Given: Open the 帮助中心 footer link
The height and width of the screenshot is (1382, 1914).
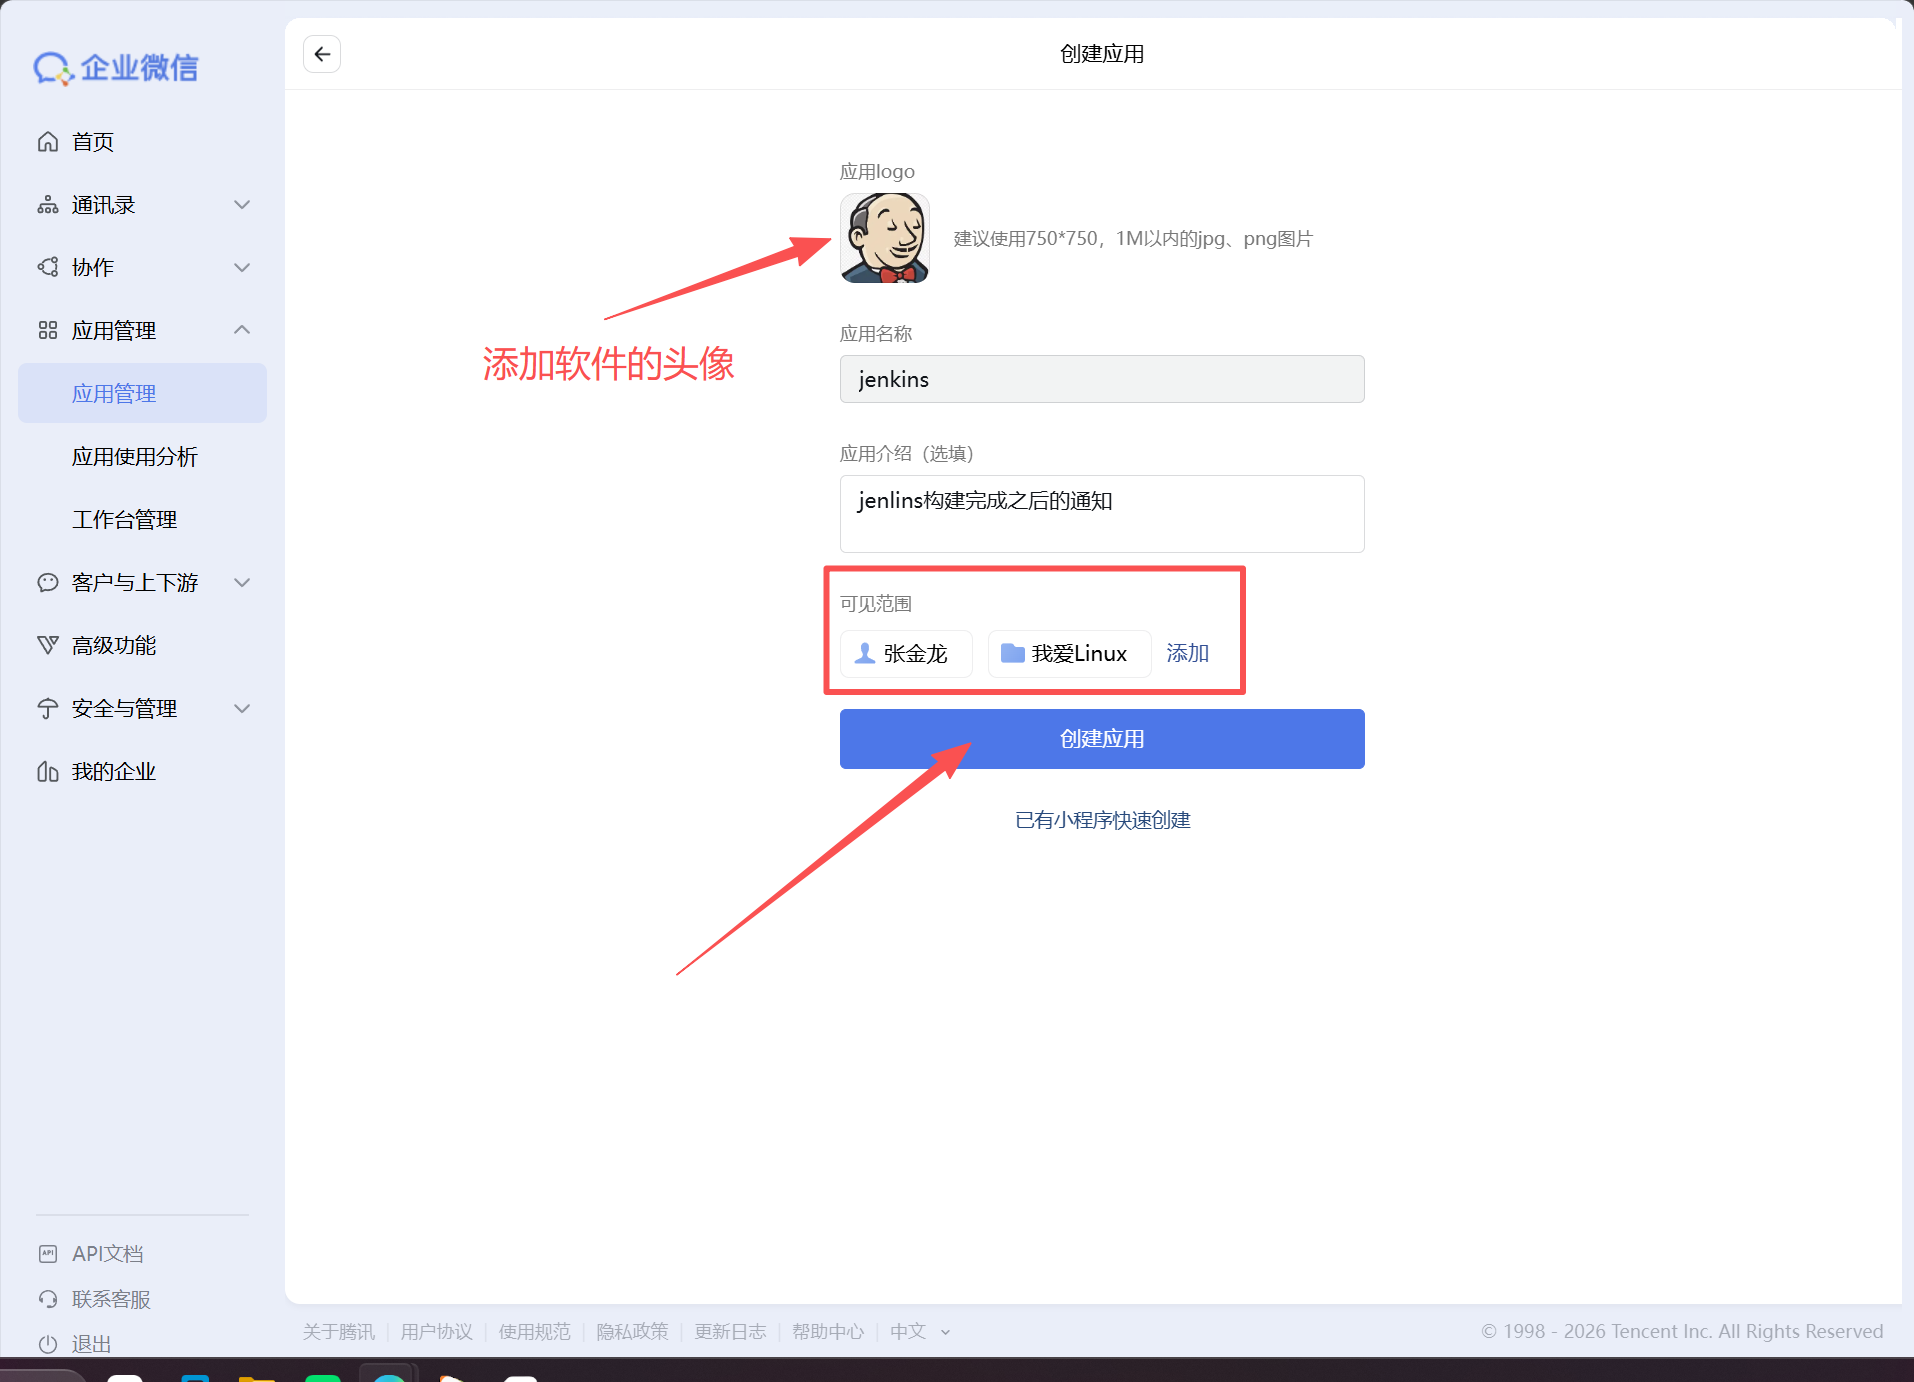Looking at the screenshot, I should (x=828, y=1332).
